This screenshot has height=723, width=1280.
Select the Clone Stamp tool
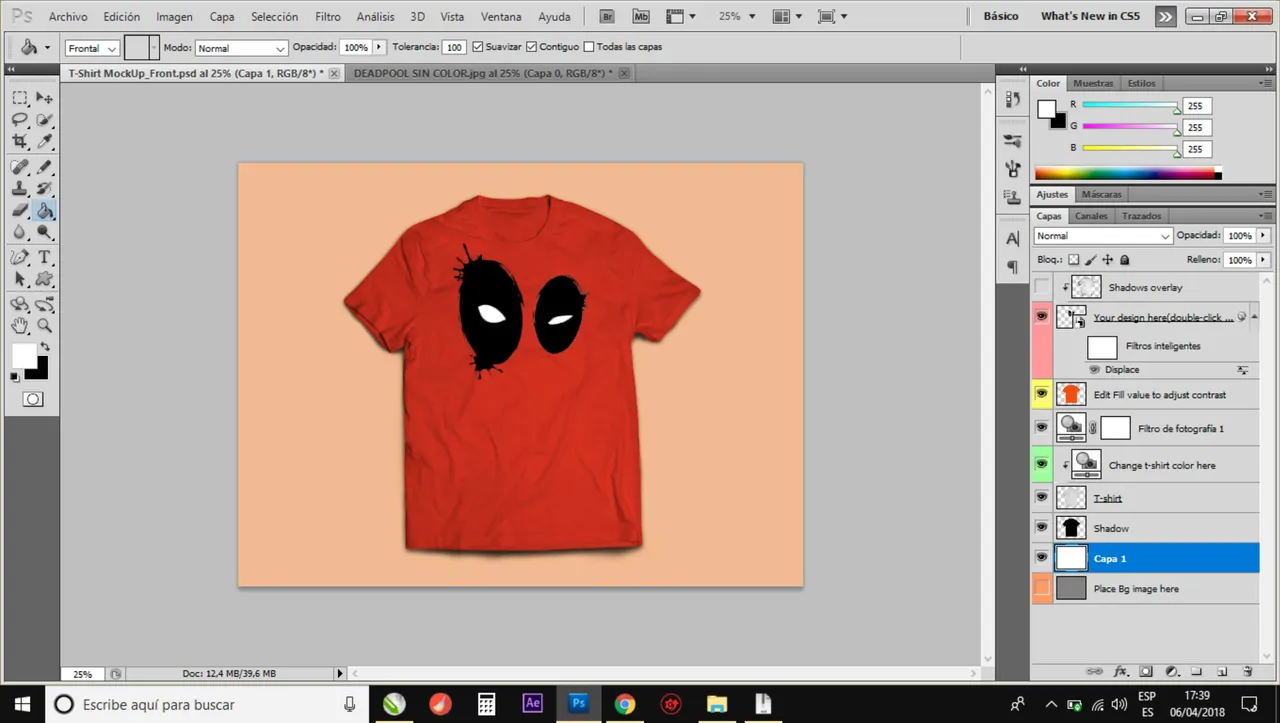(20, 189)
